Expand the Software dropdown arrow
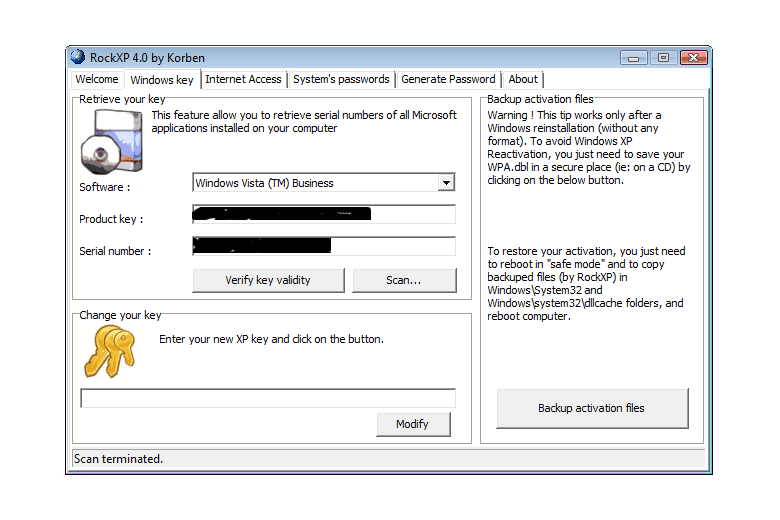The width and height of the screenshot is (780, 520). click(x=446, y=183)
